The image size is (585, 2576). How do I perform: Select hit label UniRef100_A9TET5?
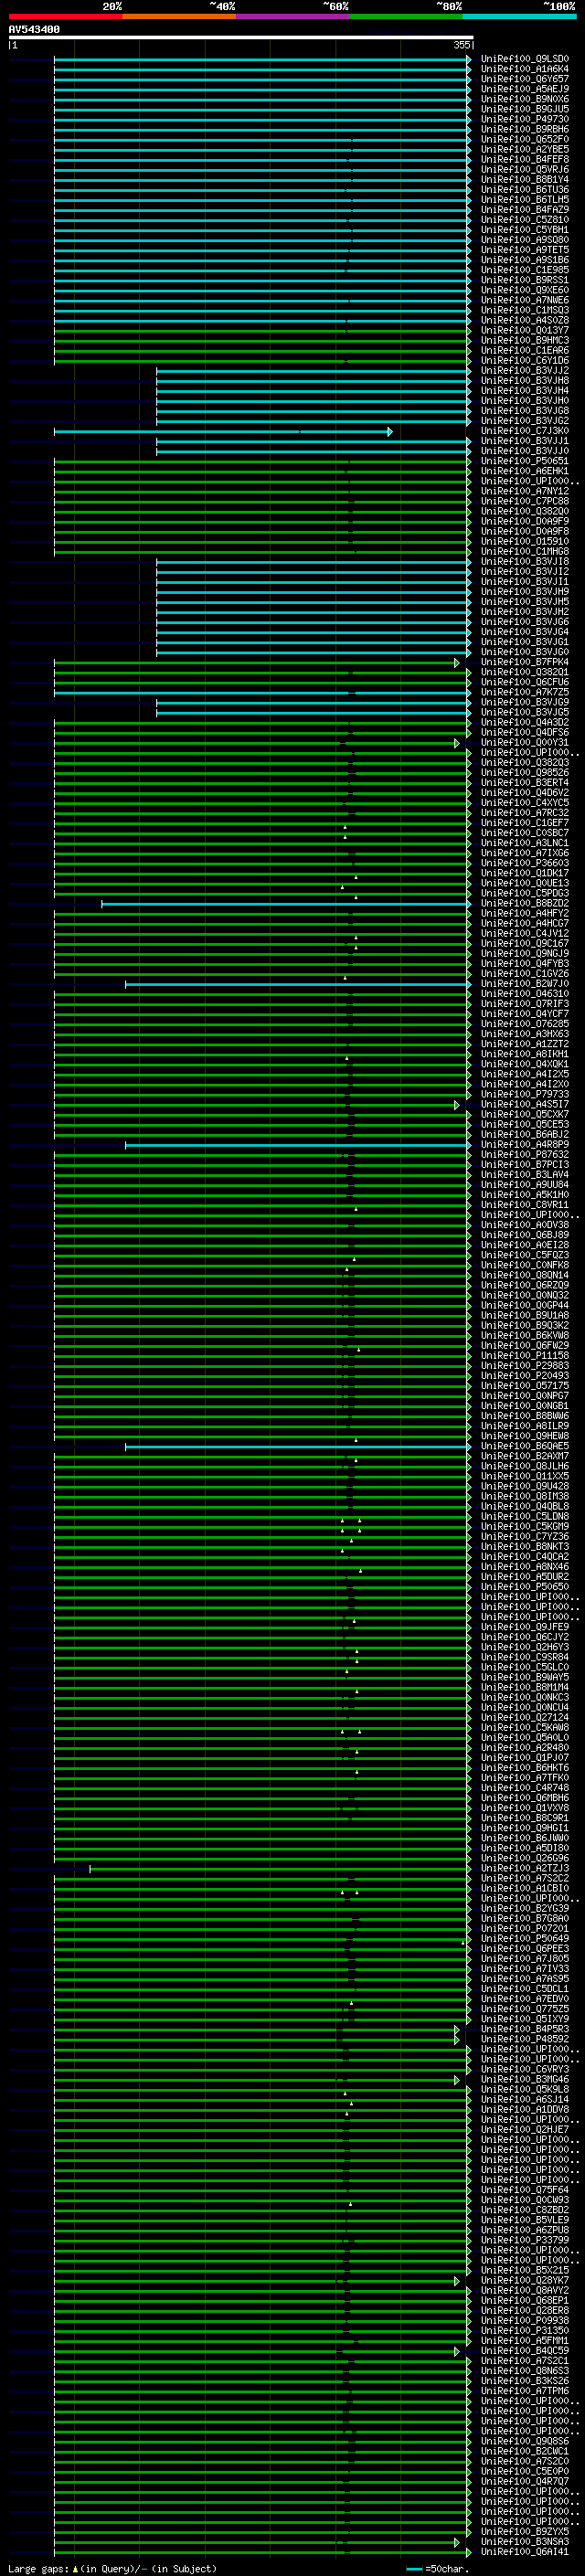click(x=525, y=250)
